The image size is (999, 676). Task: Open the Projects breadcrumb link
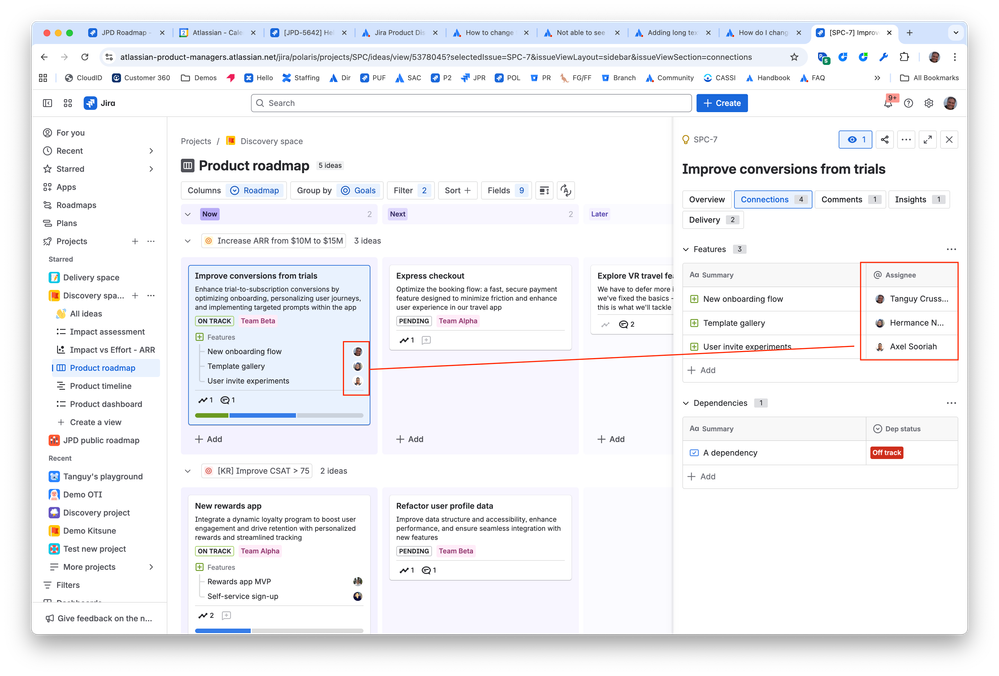(196, 141)
